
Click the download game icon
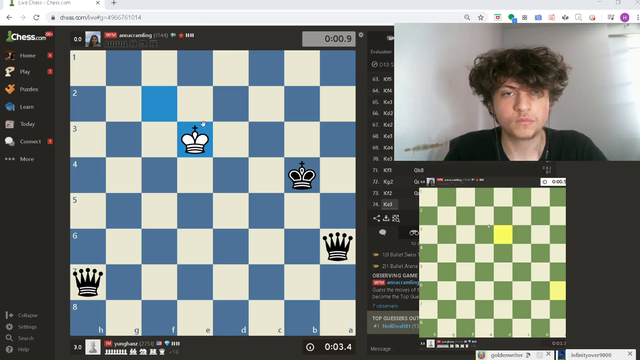[x=386, y=218]
